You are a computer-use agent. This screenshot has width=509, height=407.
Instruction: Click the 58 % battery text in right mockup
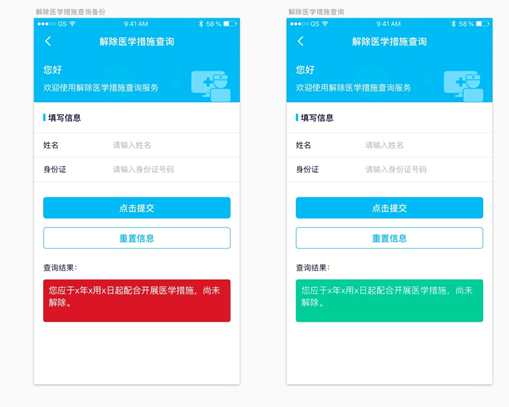click(466, 24)
